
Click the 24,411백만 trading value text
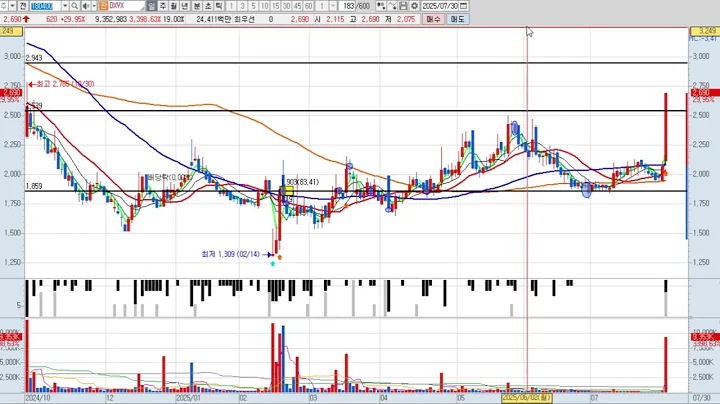click(x=213, y=19)
